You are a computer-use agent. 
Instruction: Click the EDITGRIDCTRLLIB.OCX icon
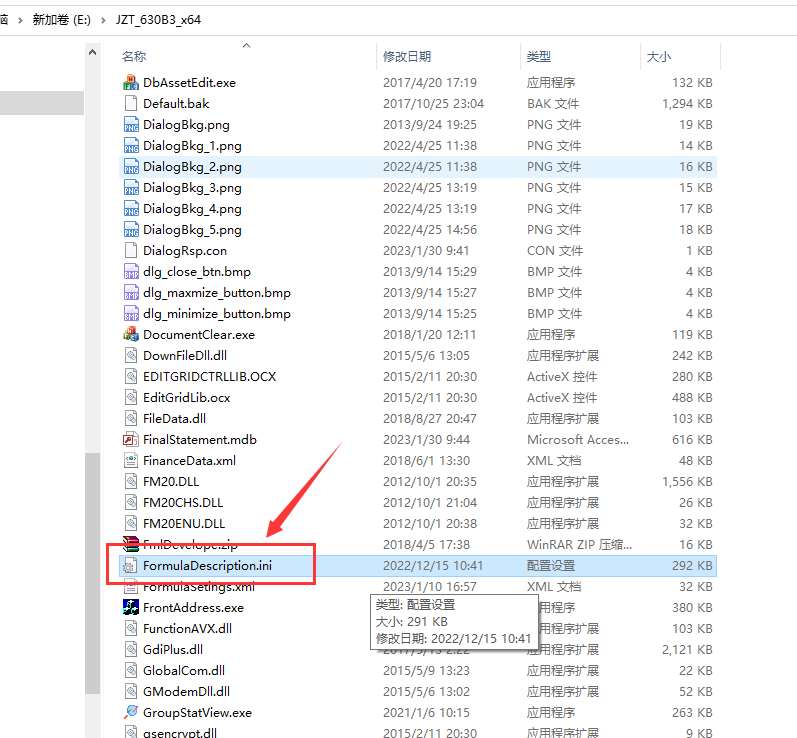[131, 377]
